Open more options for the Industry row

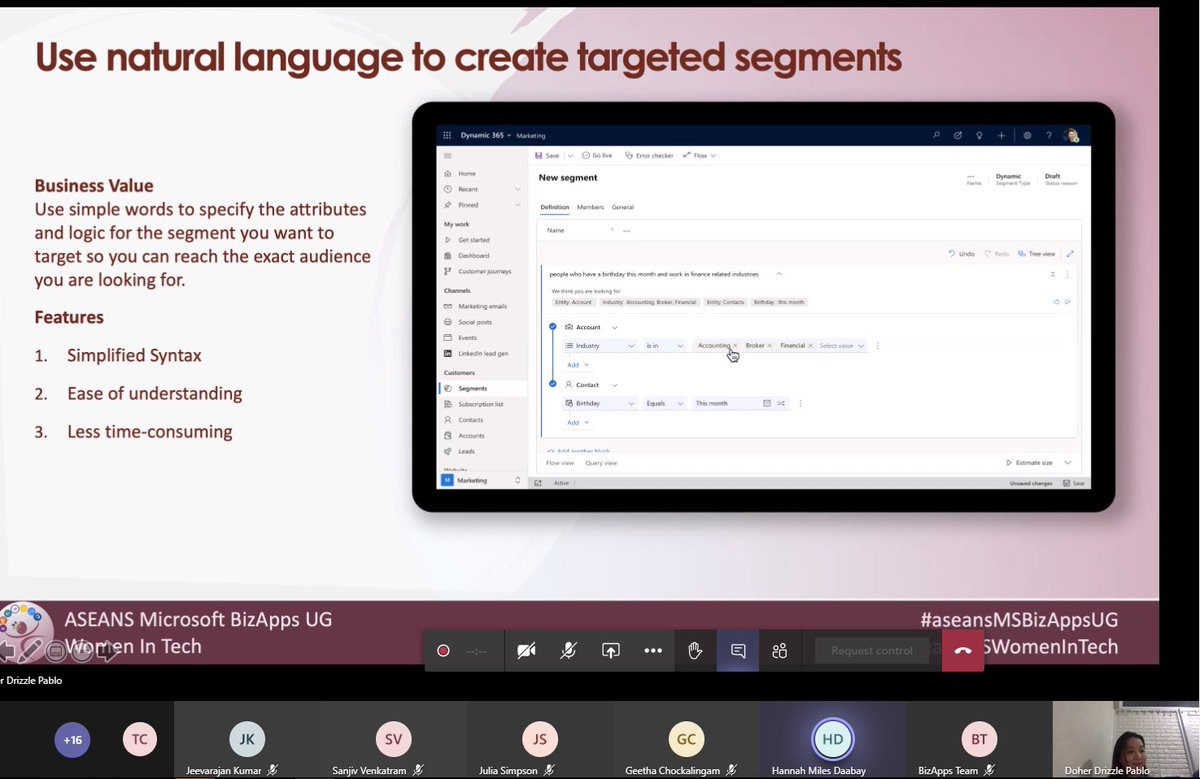pos(877,346)
